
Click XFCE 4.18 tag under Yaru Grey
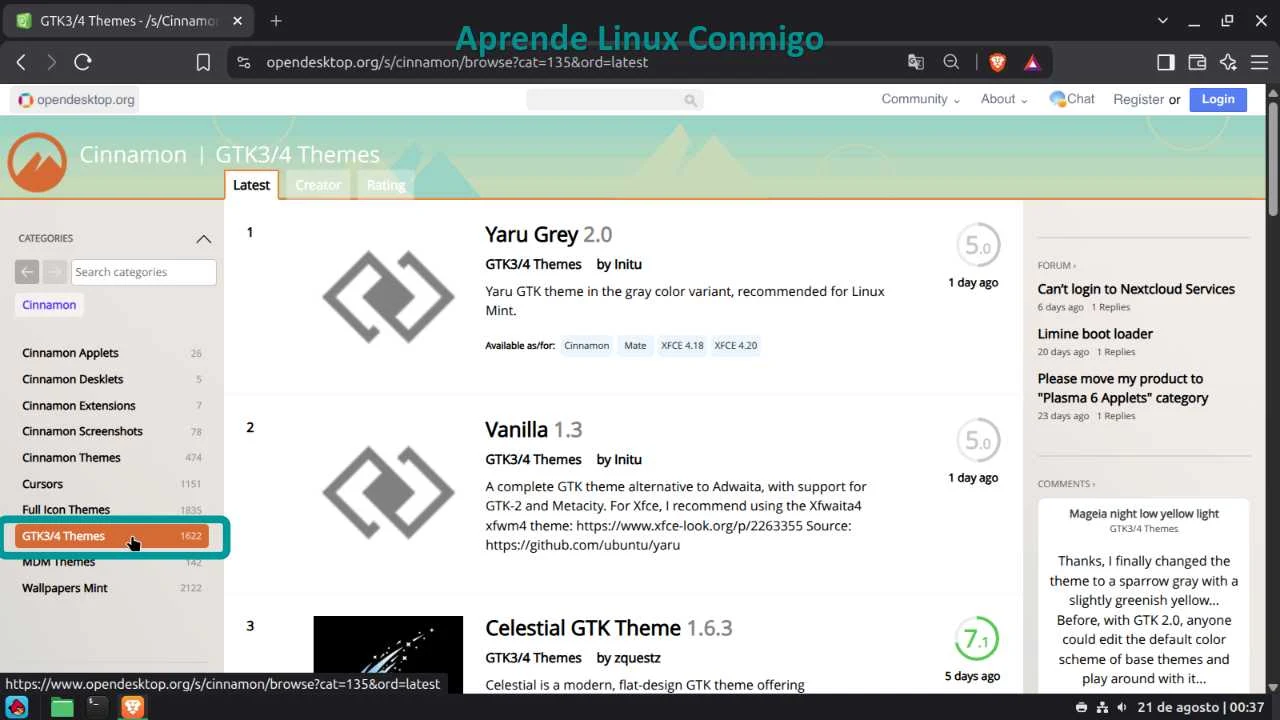(682, 346)
